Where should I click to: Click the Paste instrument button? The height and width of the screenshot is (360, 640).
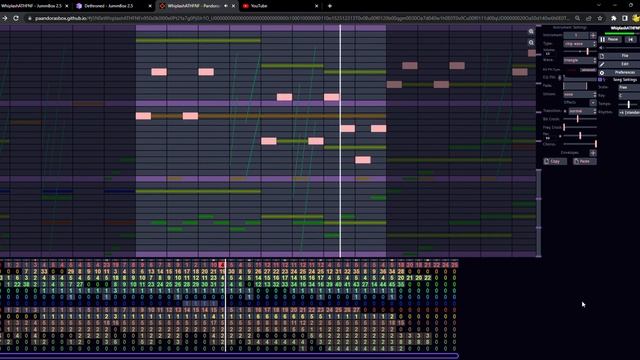coord(584,162)
